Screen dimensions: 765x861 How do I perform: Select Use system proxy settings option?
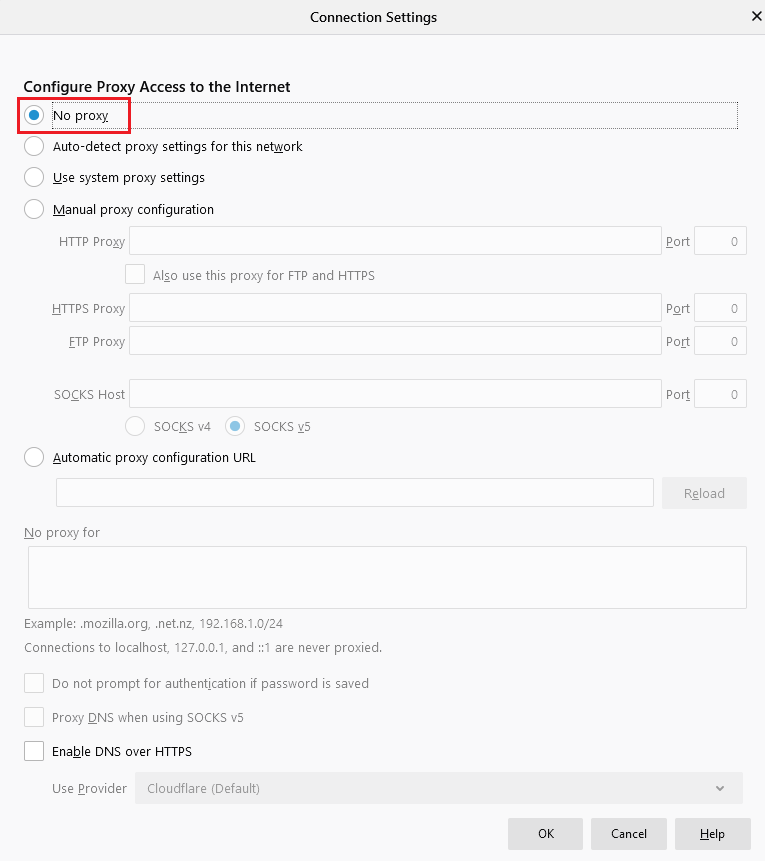[34, 177]
